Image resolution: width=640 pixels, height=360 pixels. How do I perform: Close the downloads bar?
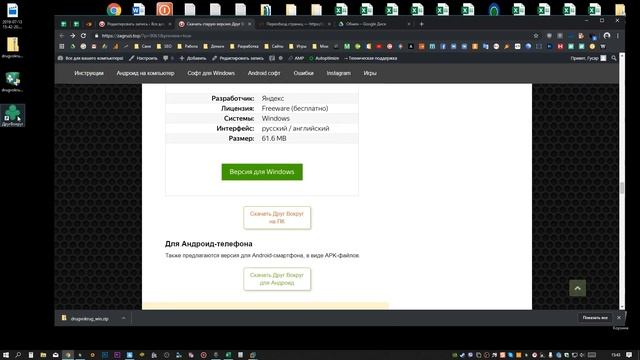coord(619,318)
